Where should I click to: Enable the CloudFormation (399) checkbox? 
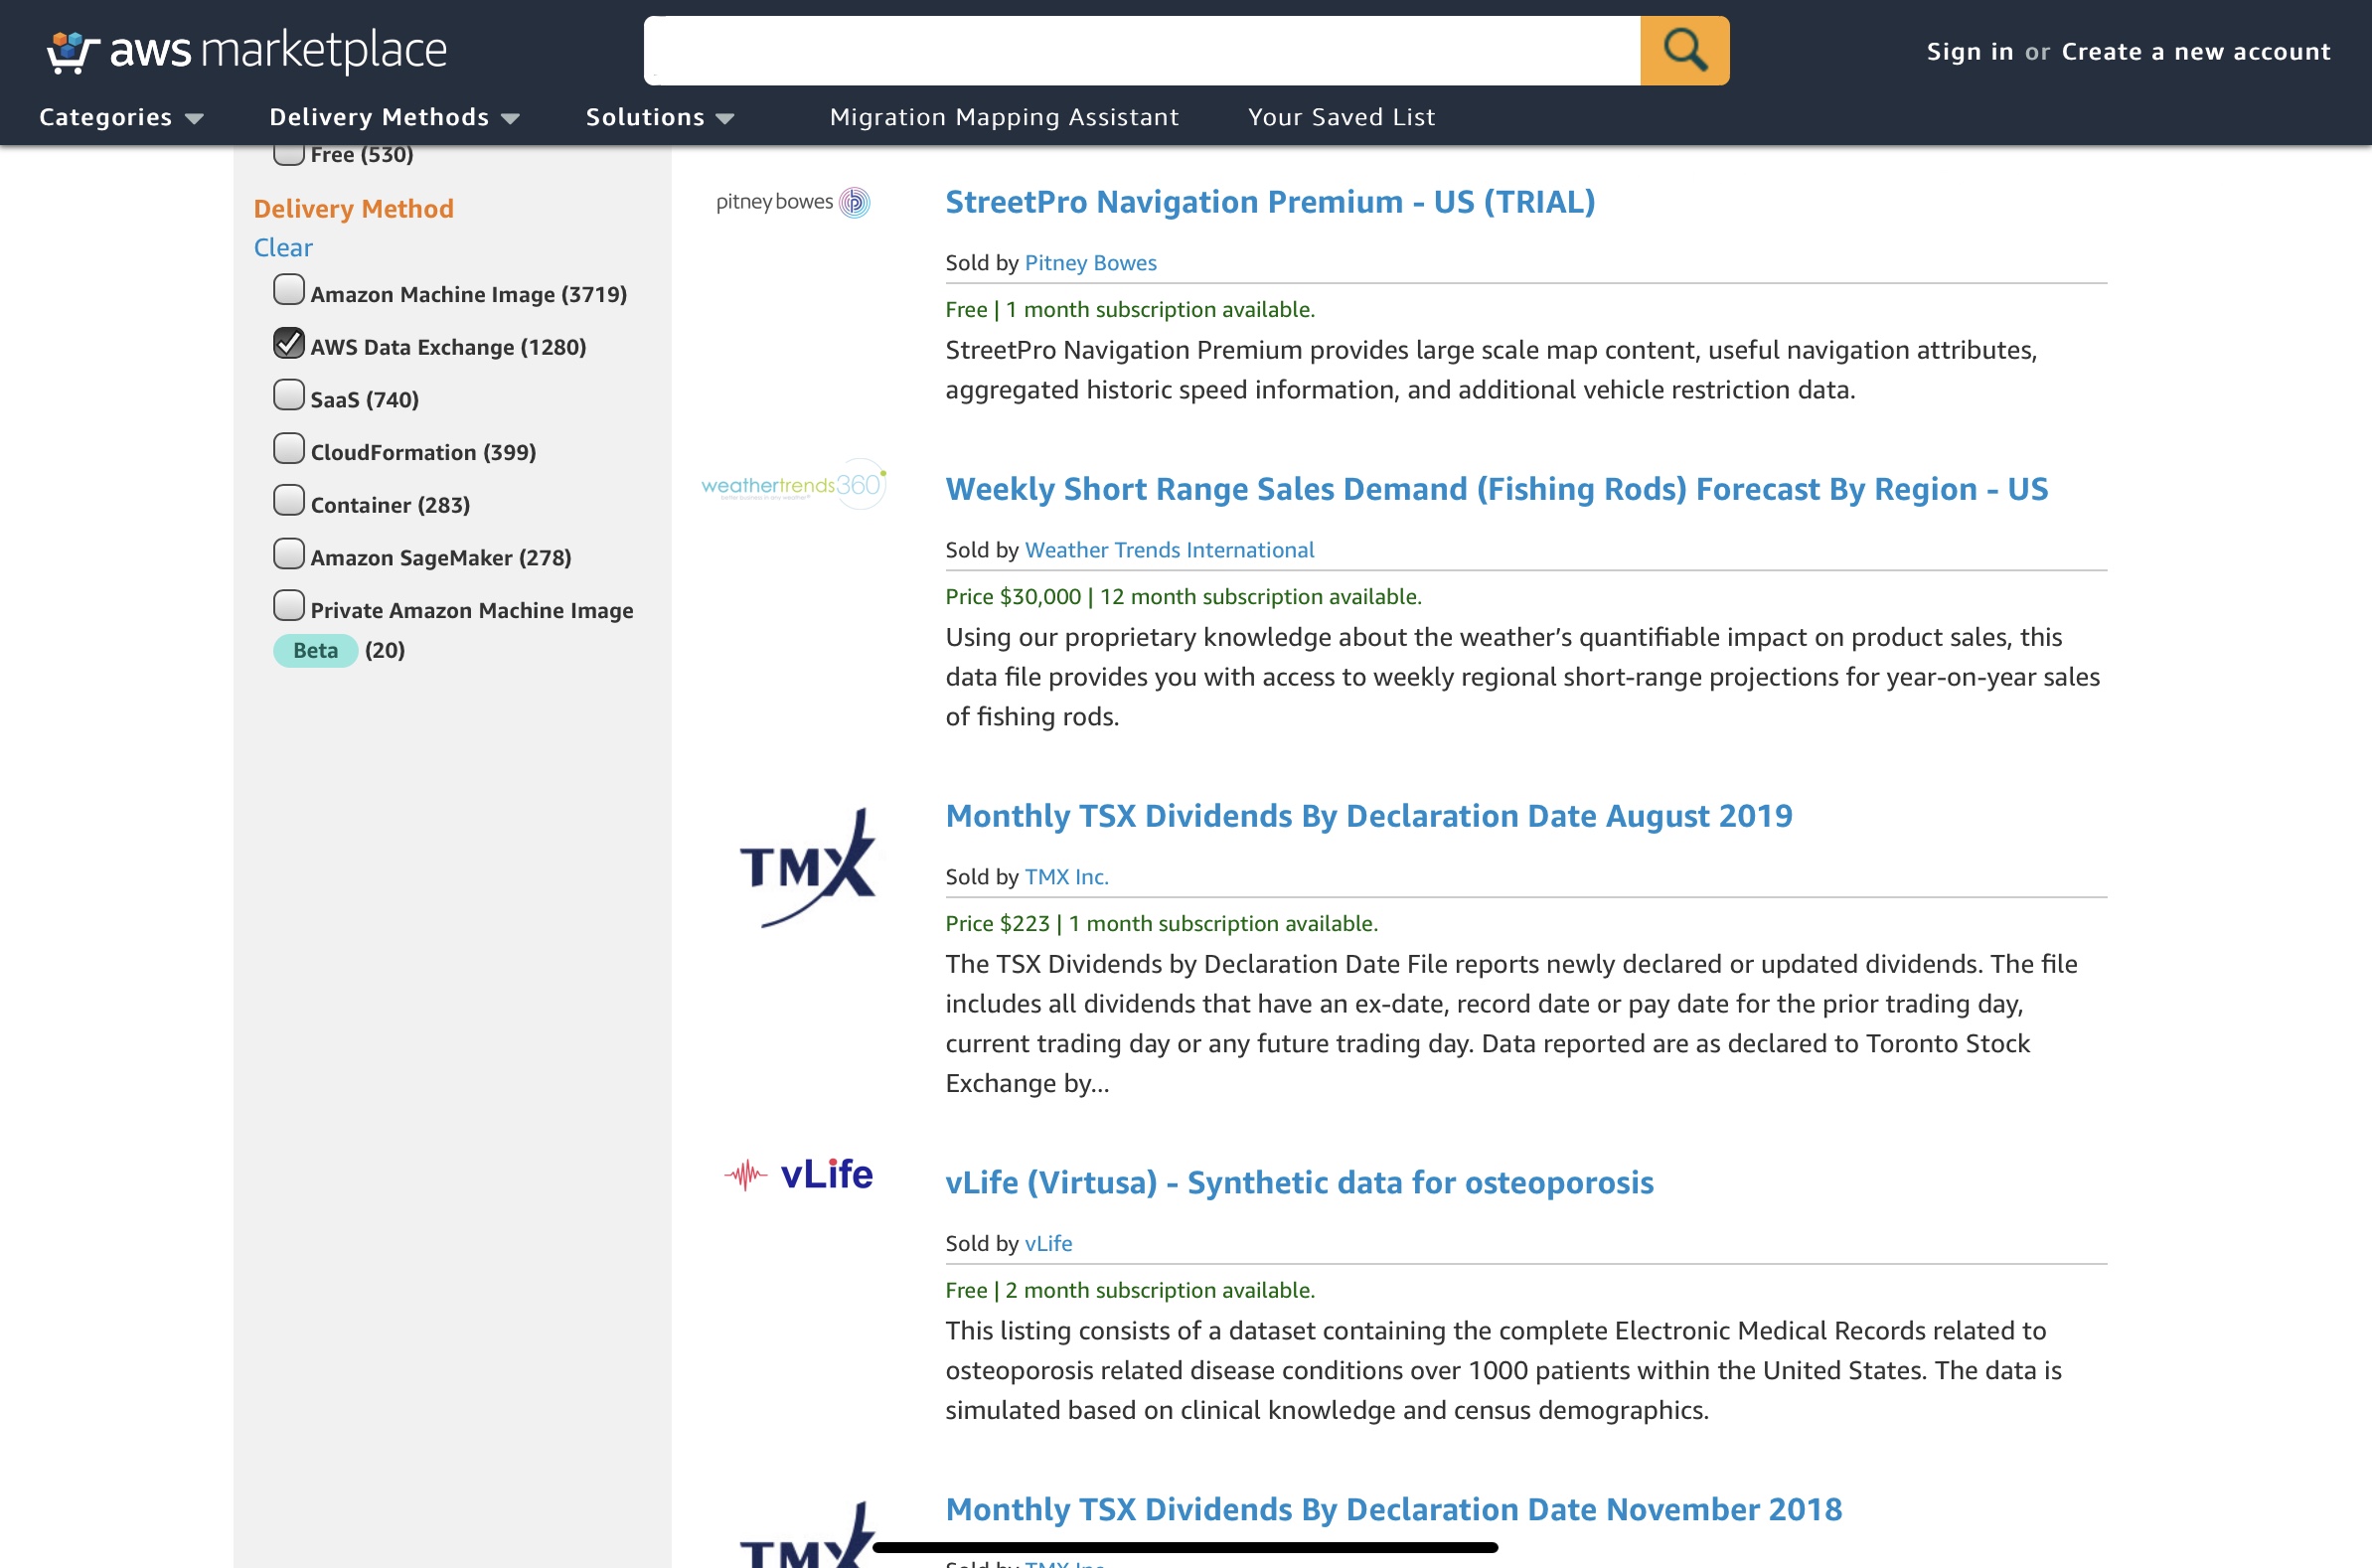289,448
